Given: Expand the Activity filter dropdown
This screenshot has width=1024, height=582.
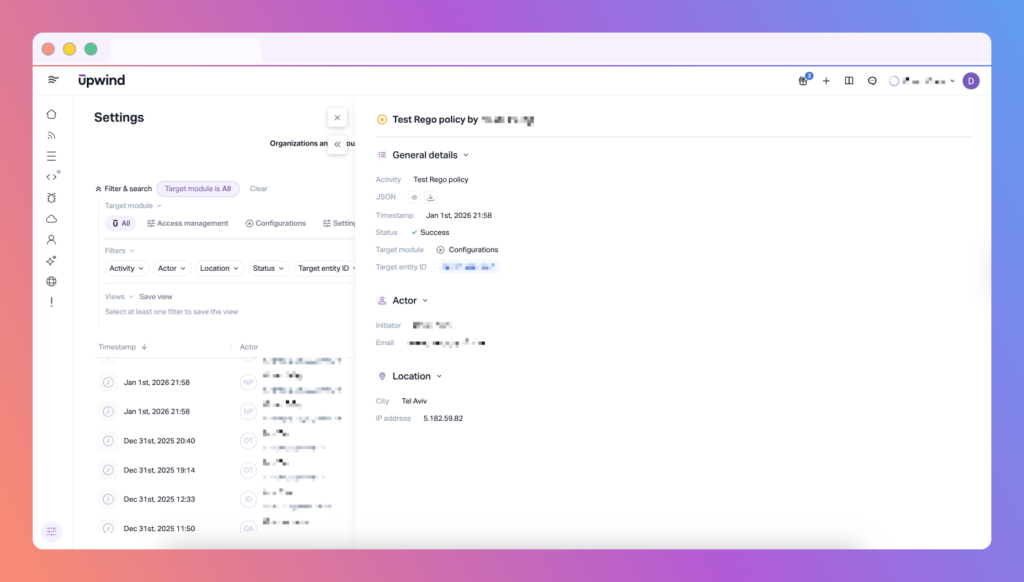Looking at the screenshot, I should coord(125,268).
